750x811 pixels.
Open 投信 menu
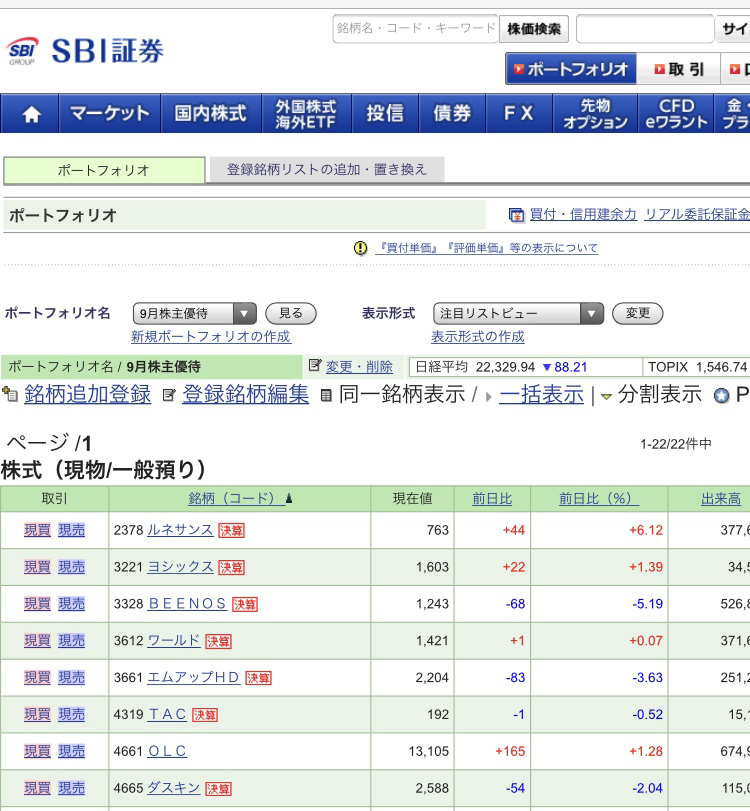coord(385,113)
